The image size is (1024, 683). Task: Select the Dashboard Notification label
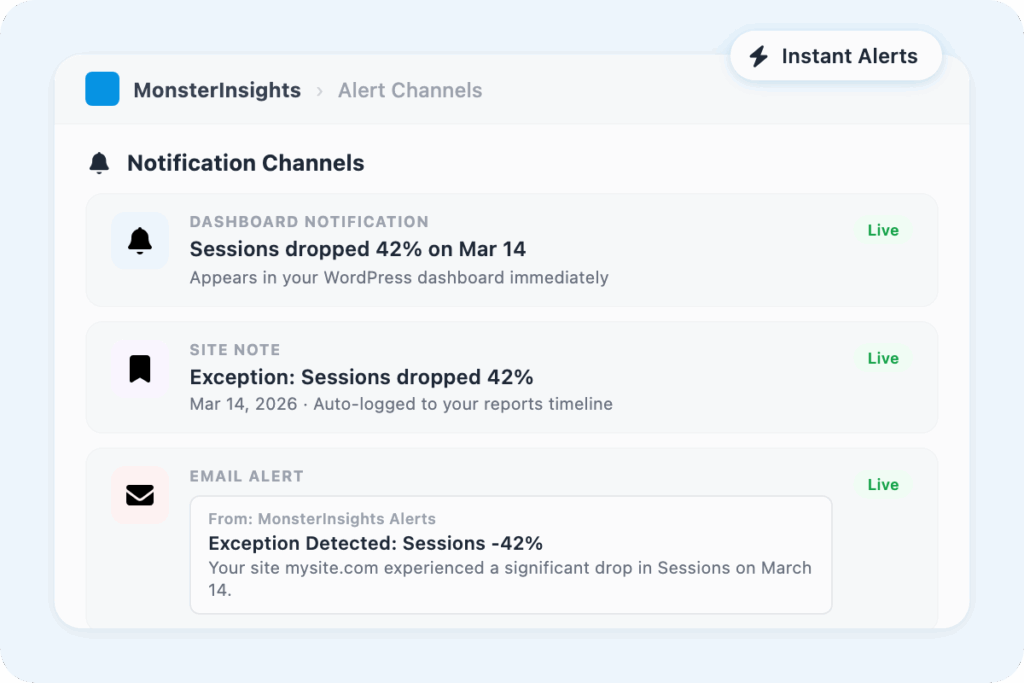[x=309, y=222]
